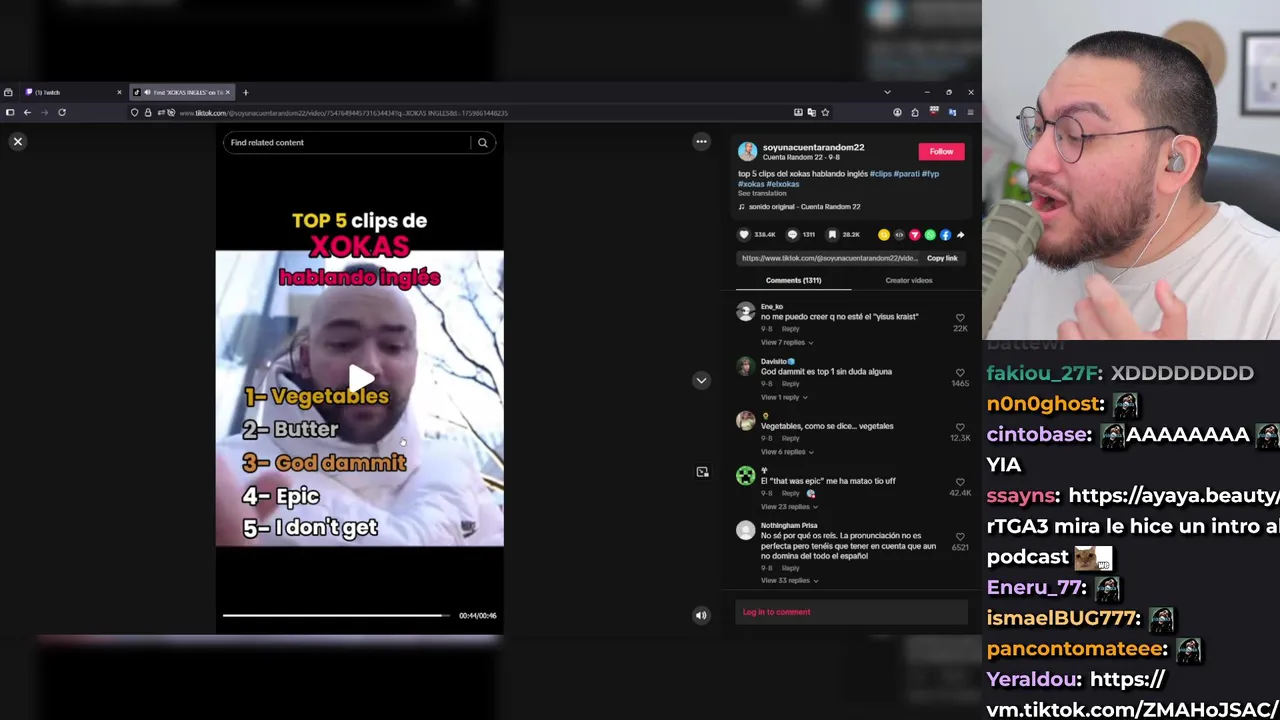Select the Comments (1311) tab
This screenshot has height=720, width=1280.
793,280
